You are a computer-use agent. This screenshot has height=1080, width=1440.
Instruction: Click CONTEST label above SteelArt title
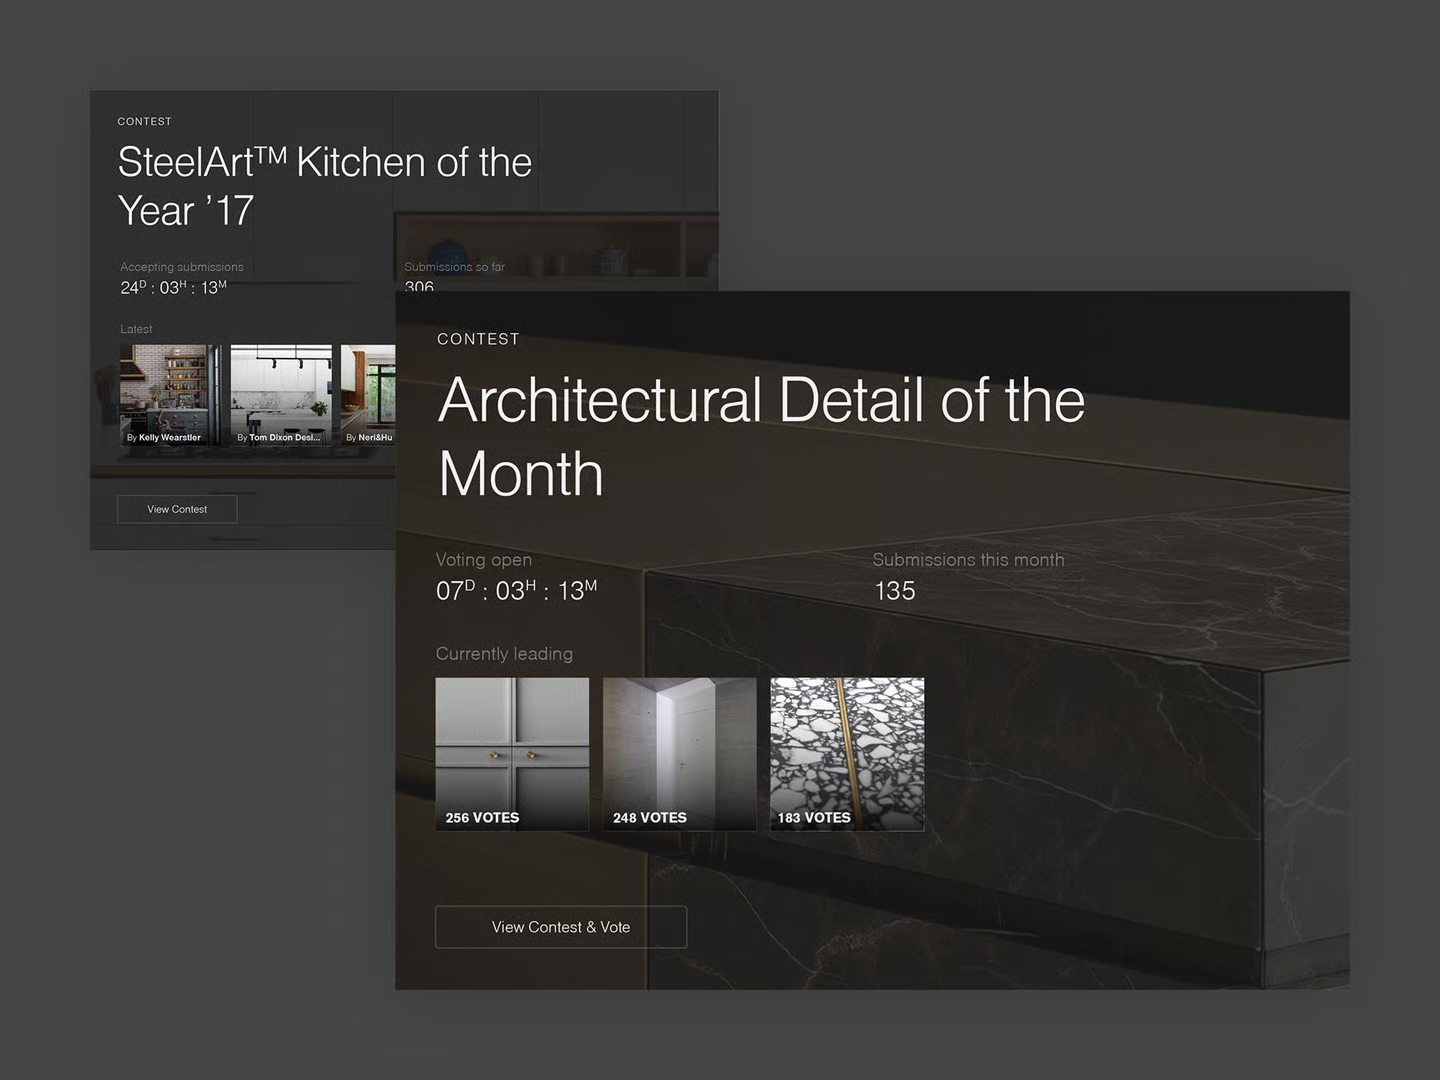coord(144,121)
